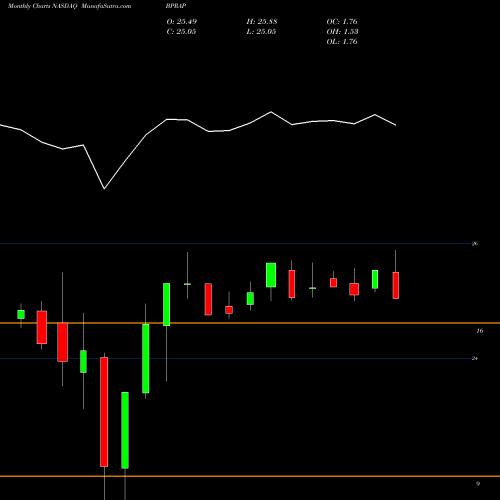Viewport: 500px width, 500px height.
Task: Click the price axis label 26
Action: pyautogui.click(x=475, y=244)
